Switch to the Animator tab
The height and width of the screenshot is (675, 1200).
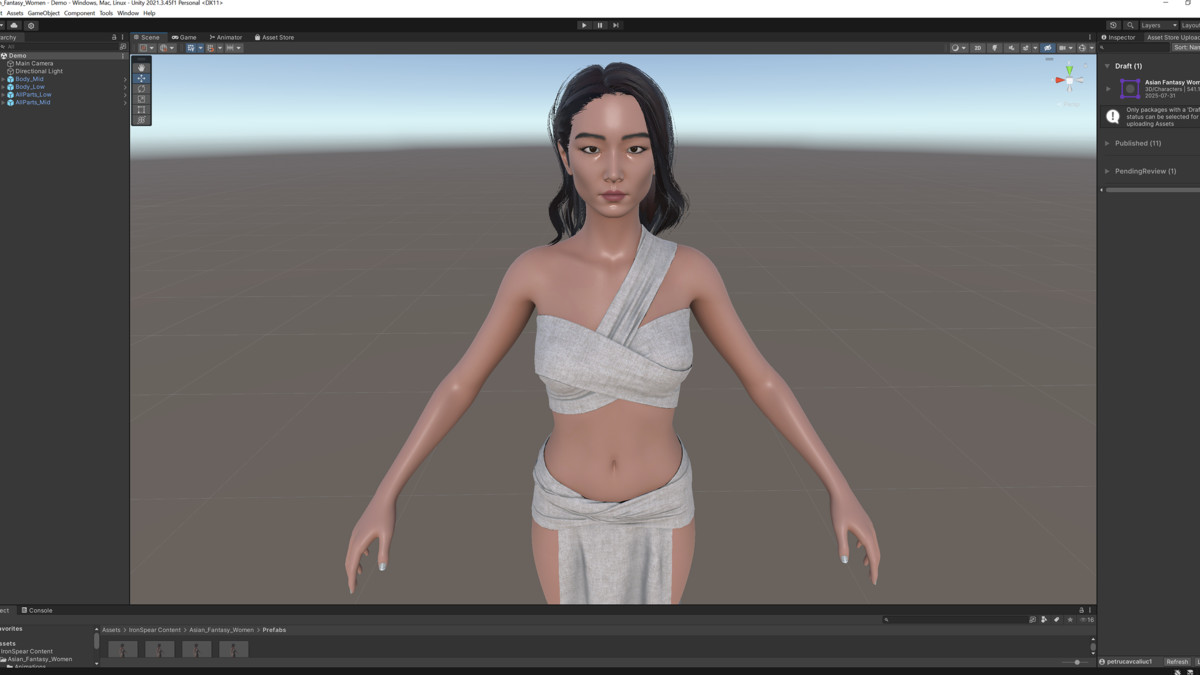[226, 37]
